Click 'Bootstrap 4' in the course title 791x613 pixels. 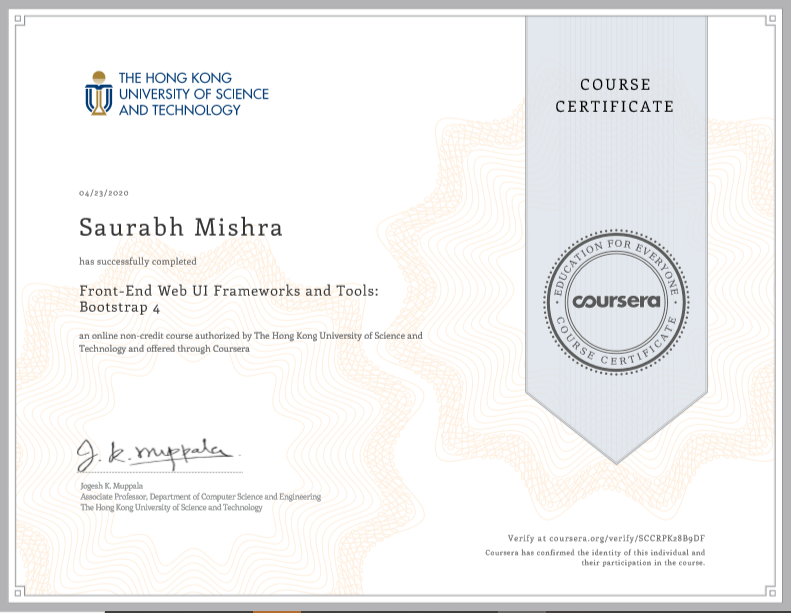pos(120,307)
